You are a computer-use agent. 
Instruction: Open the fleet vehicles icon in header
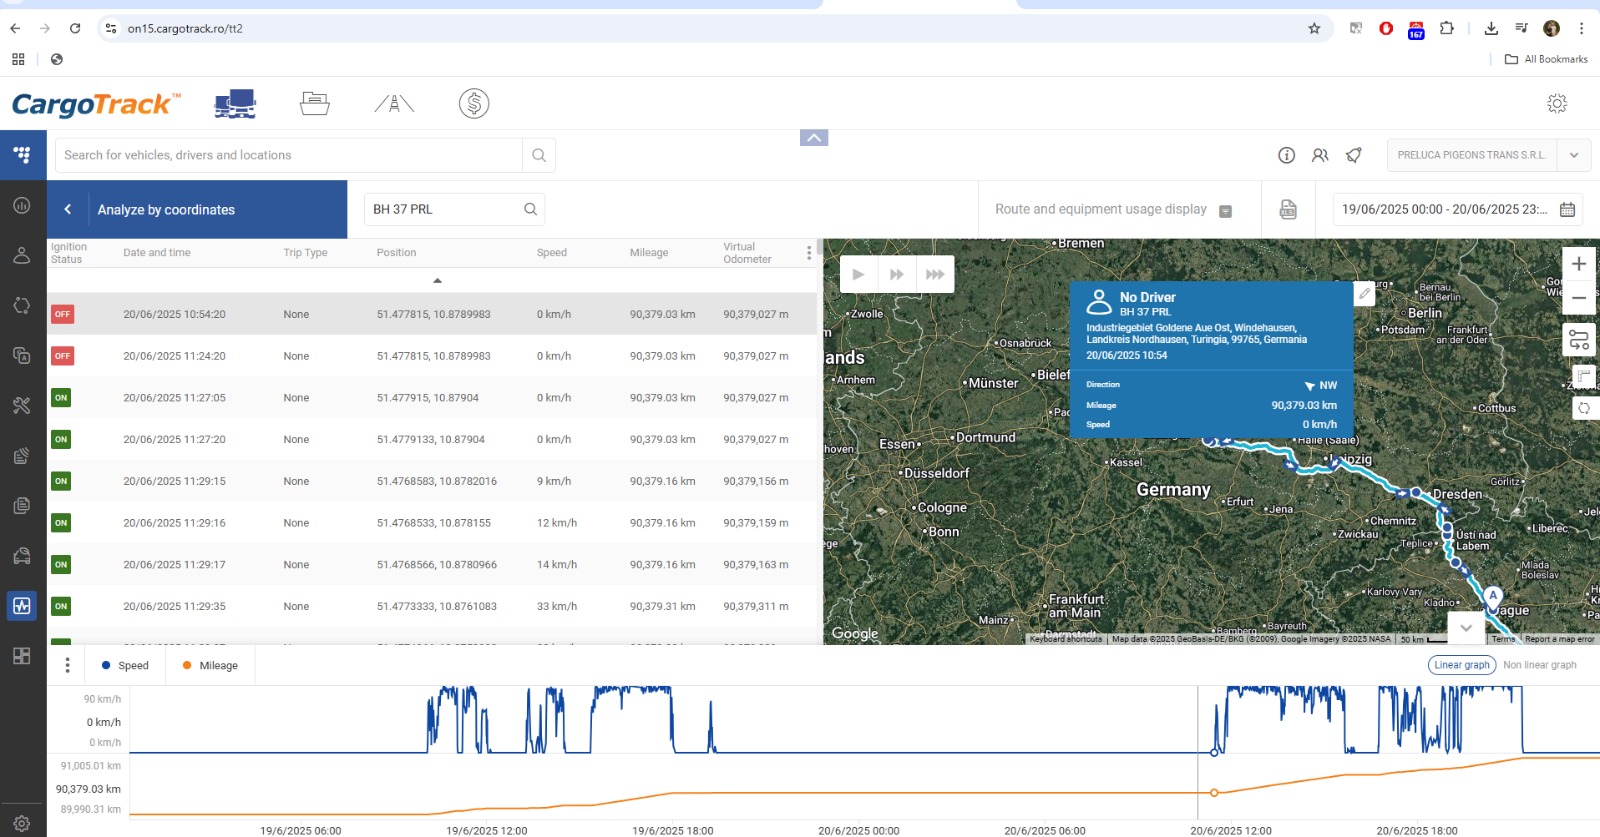pyautogui.click(x=235, y=103)
